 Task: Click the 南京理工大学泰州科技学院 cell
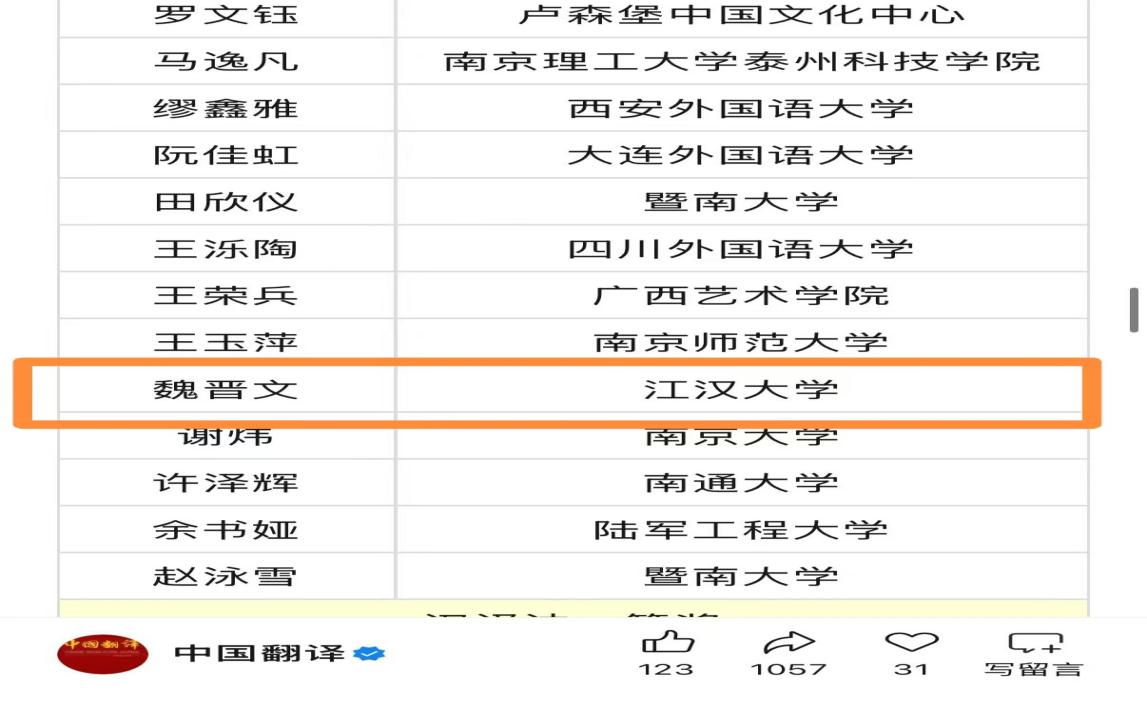tap(741, 61)
